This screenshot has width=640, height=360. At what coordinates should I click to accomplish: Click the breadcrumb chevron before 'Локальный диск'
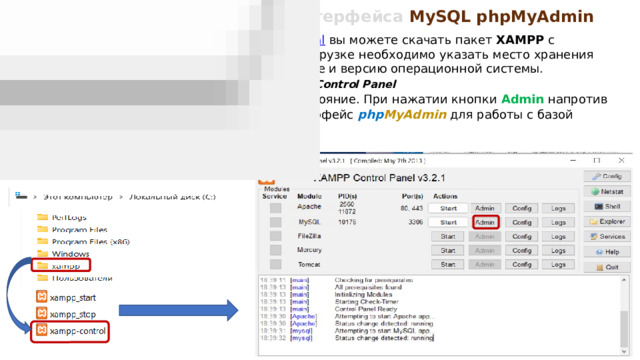(x=121, y=197)
